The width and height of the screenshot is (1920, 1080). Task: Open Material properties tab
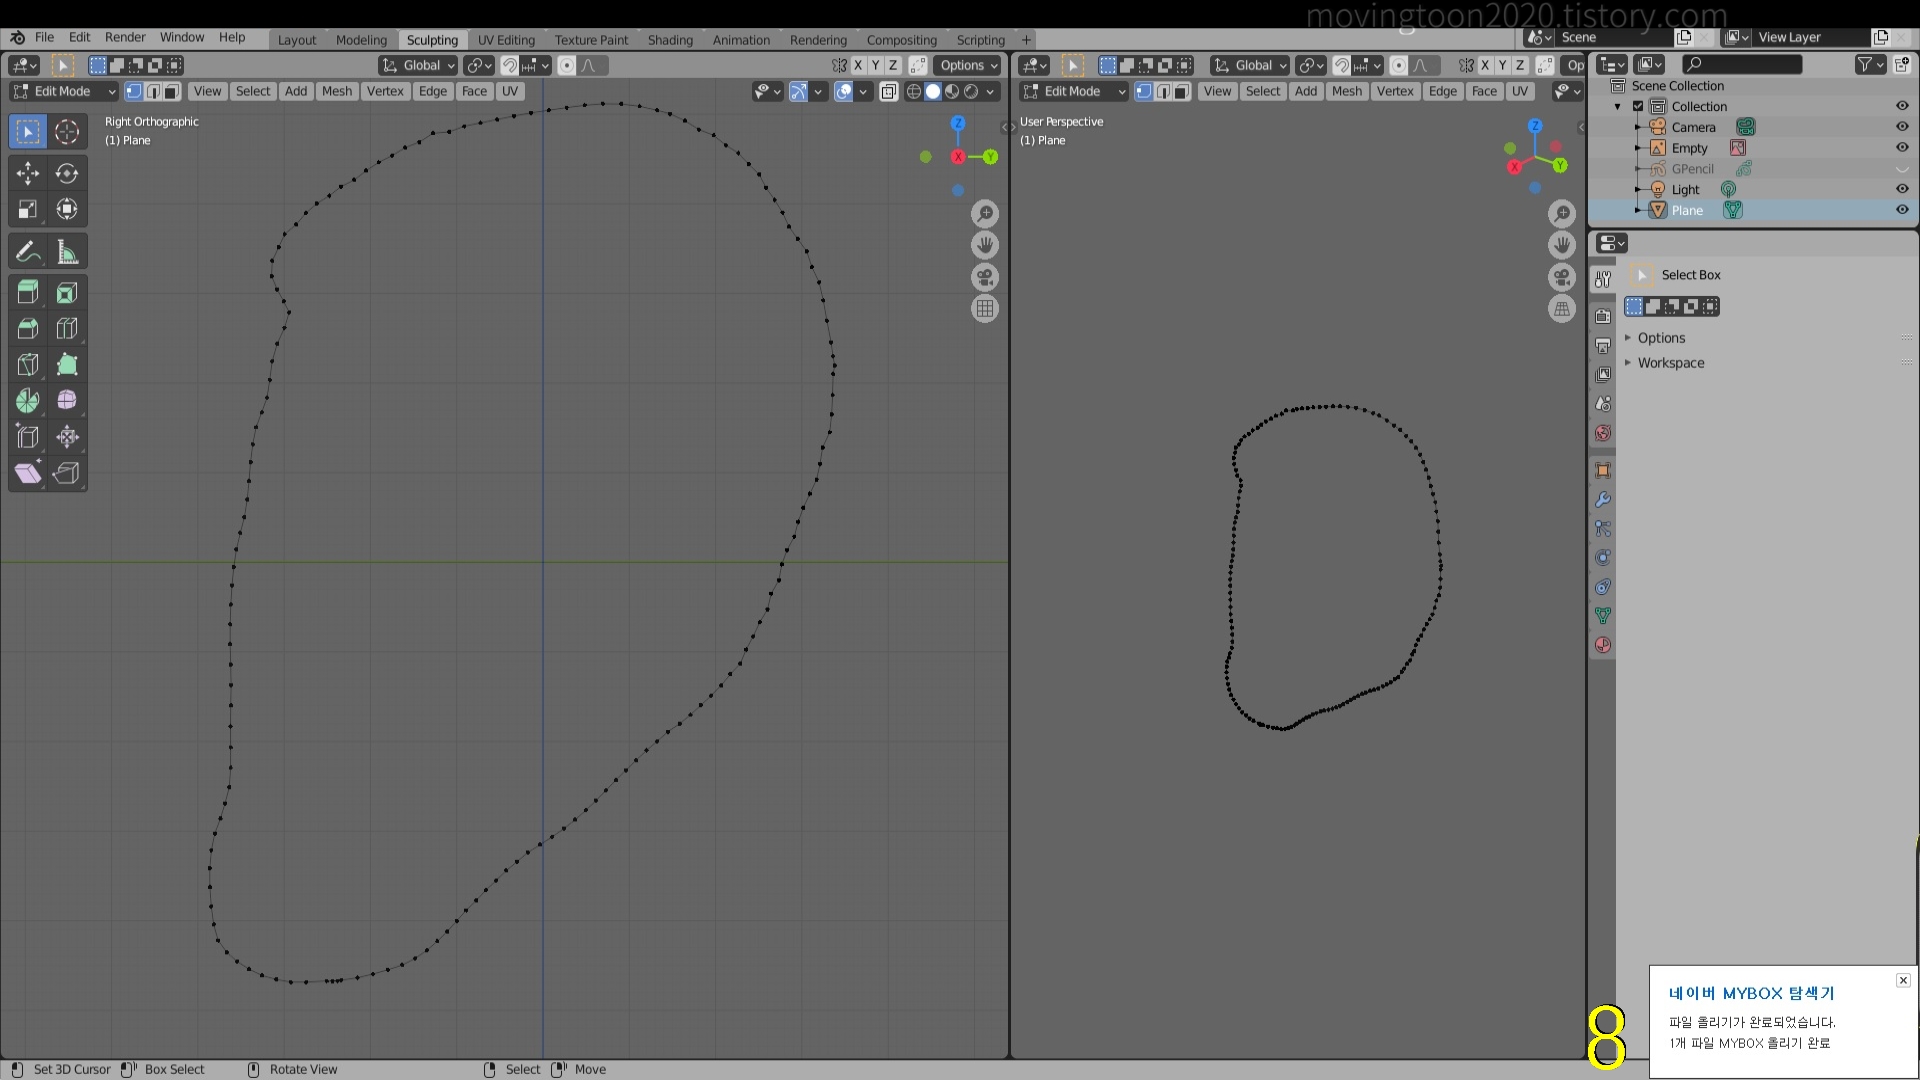pos(1603,645)
